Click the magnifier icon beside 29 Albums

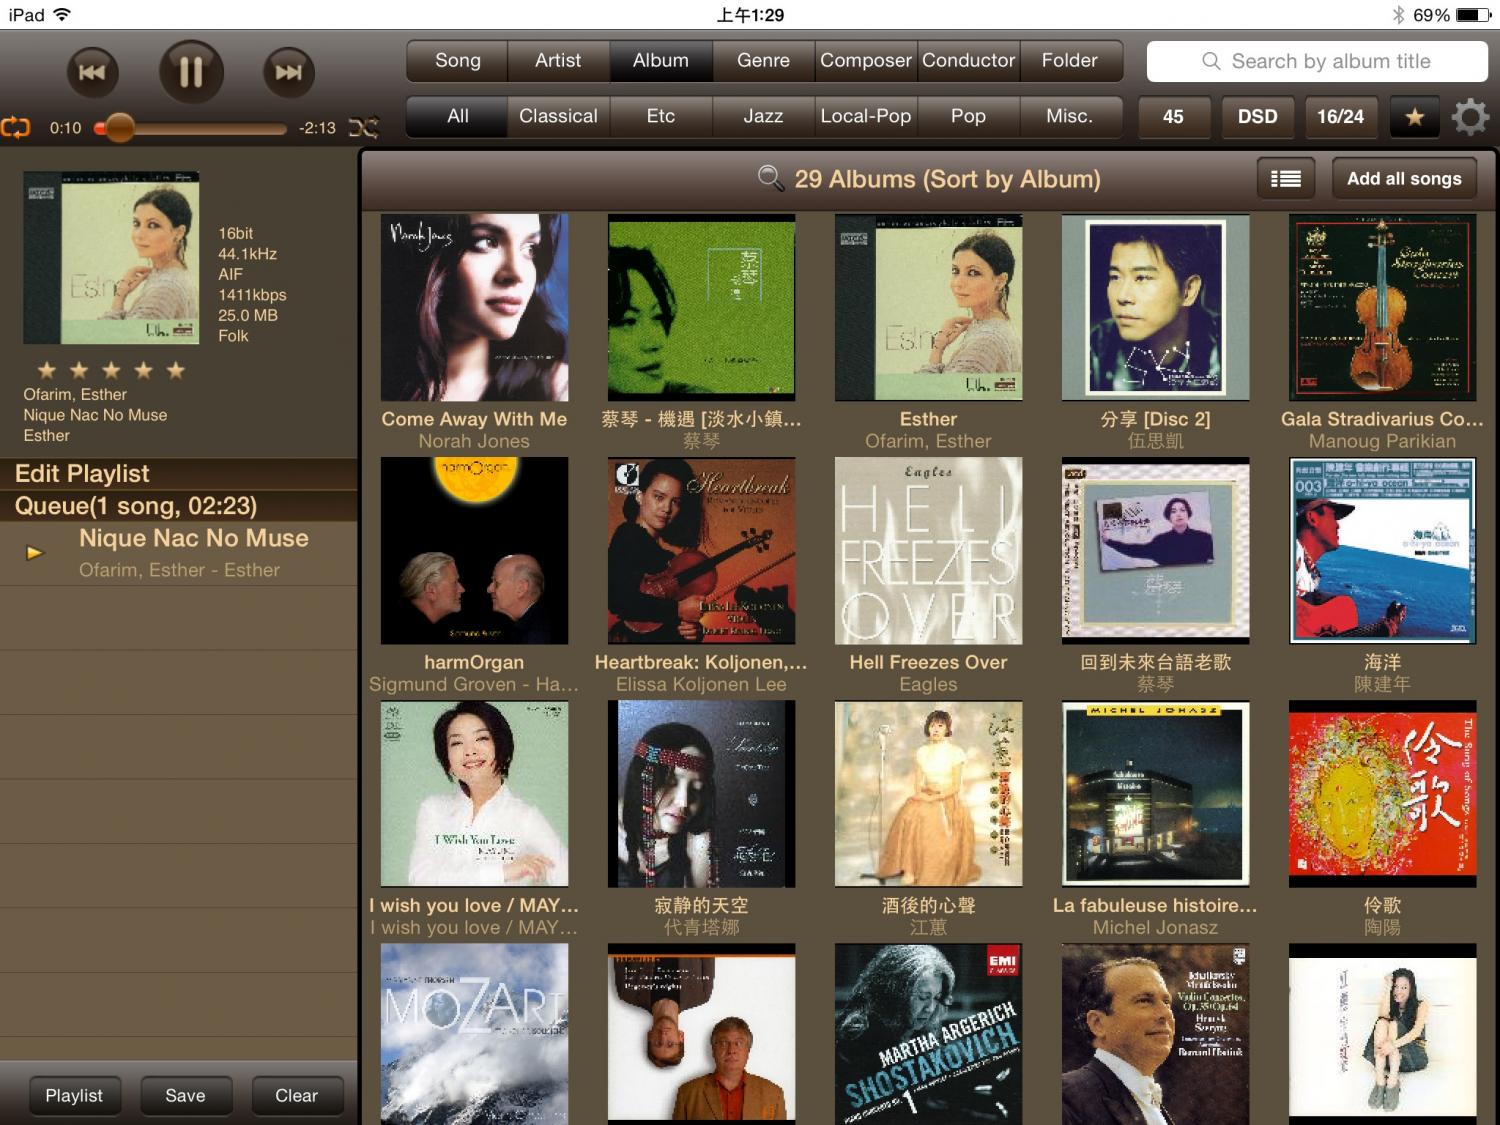(771, 179)
